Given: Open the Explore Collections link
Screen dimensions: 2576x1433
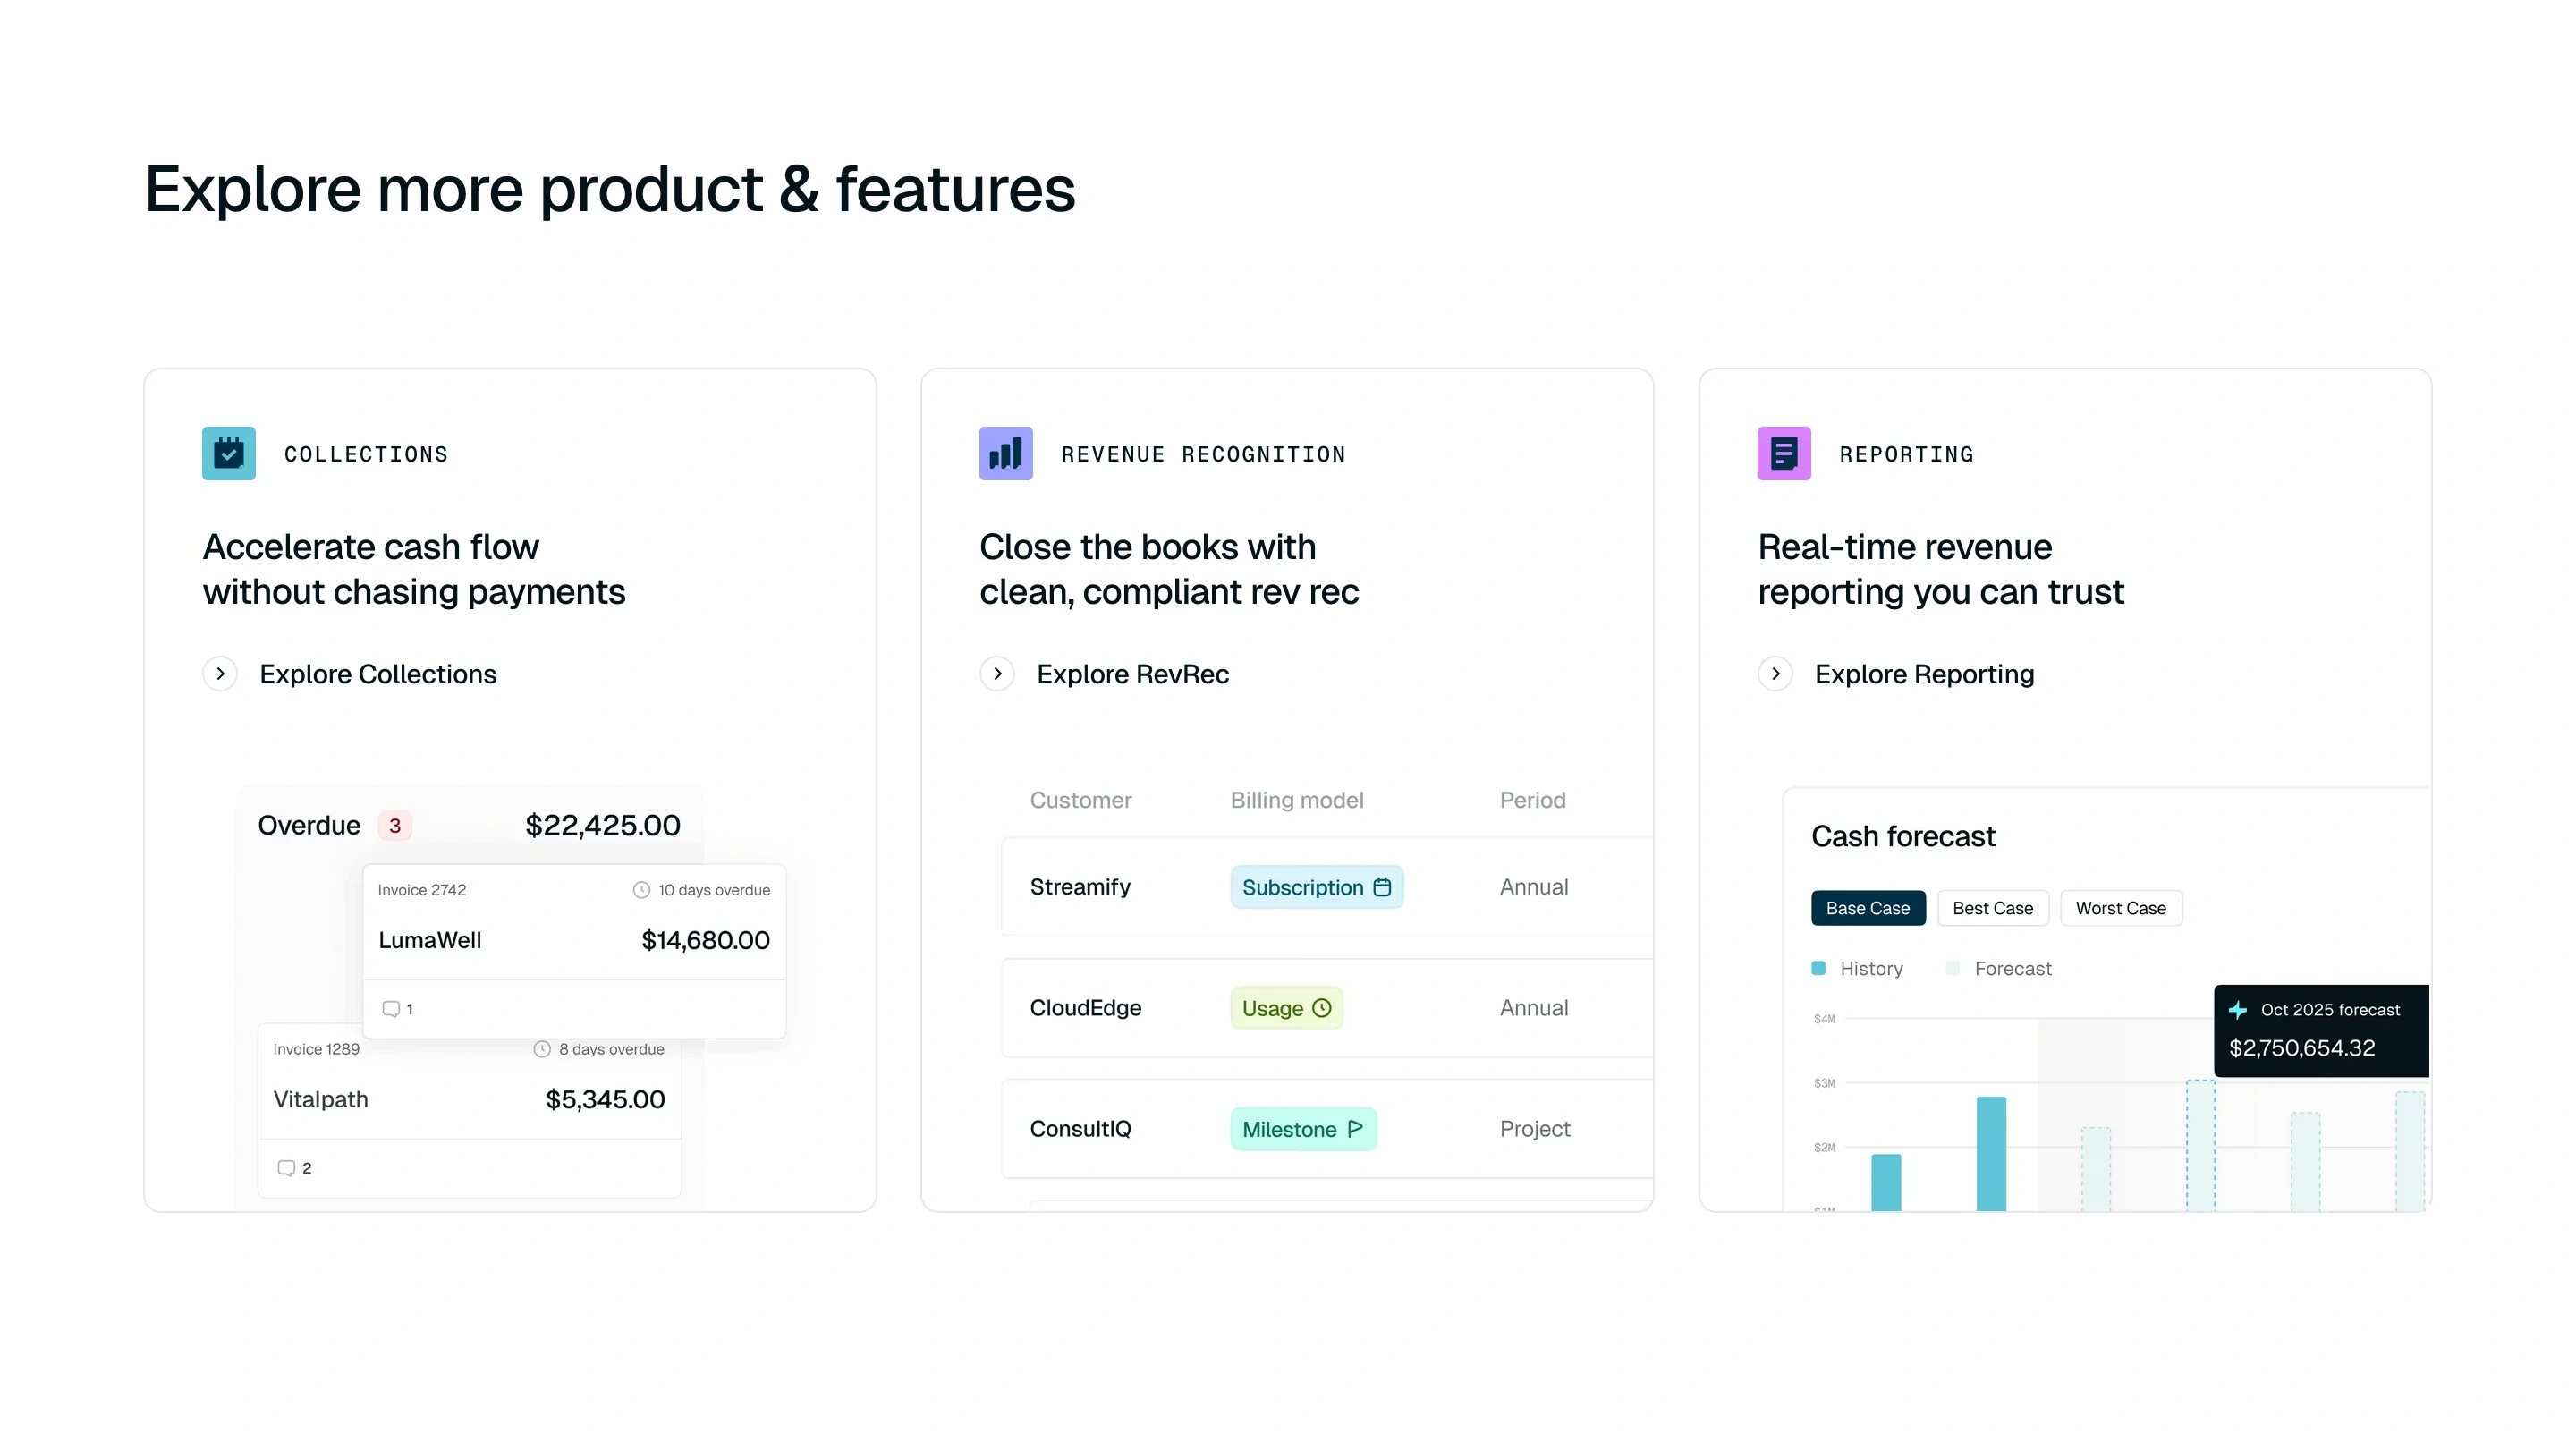Looking at the screenshot, I should pos(378,674).
